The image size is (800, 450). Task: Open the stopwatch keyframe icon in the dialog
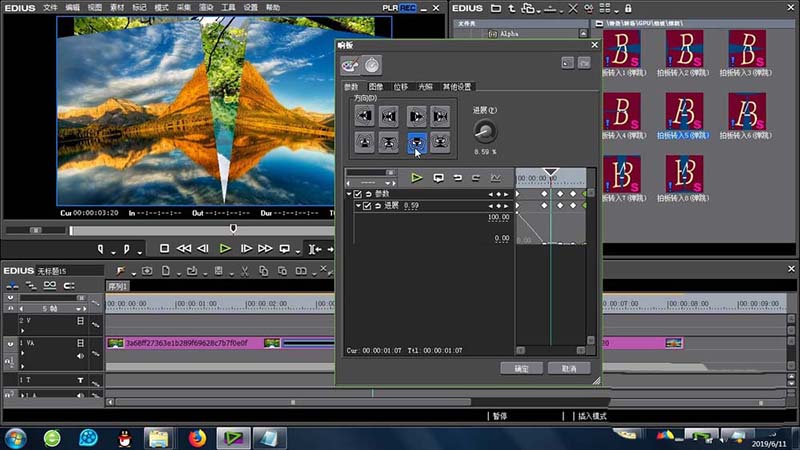(372, 65)
